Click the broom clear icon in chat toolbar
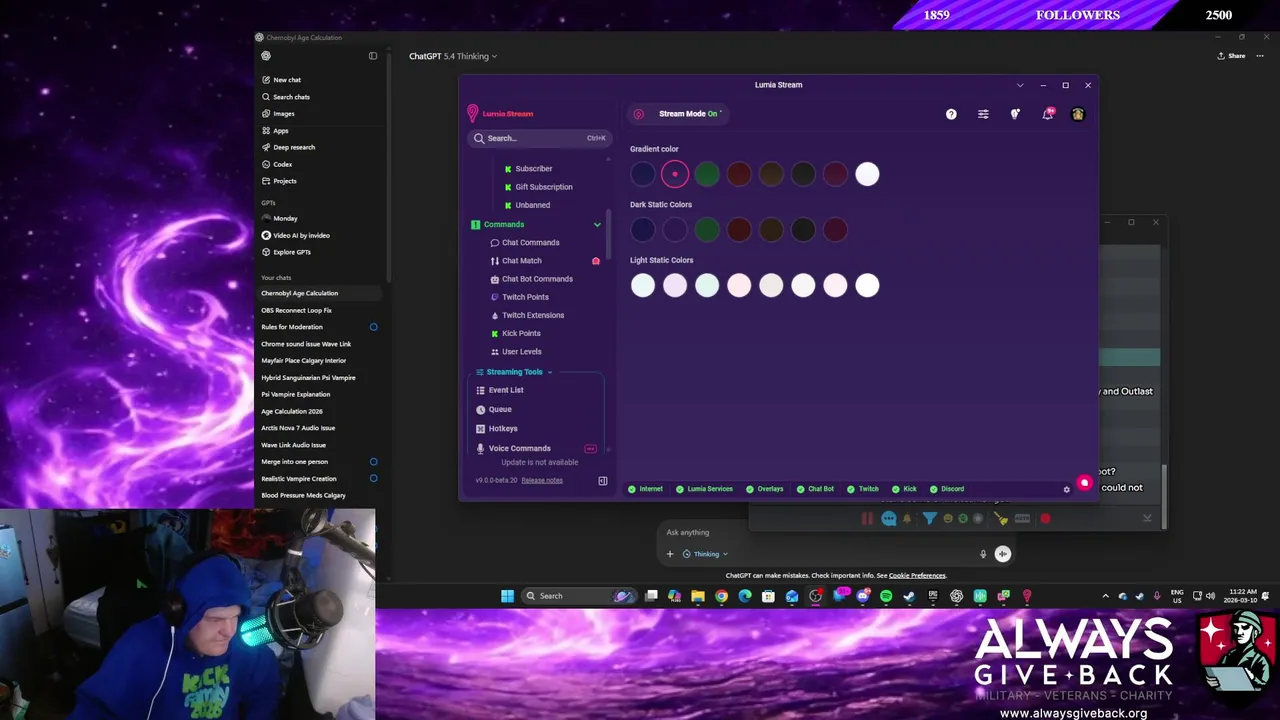This screenshot has height=720, width=1280. pos(1000,518)
